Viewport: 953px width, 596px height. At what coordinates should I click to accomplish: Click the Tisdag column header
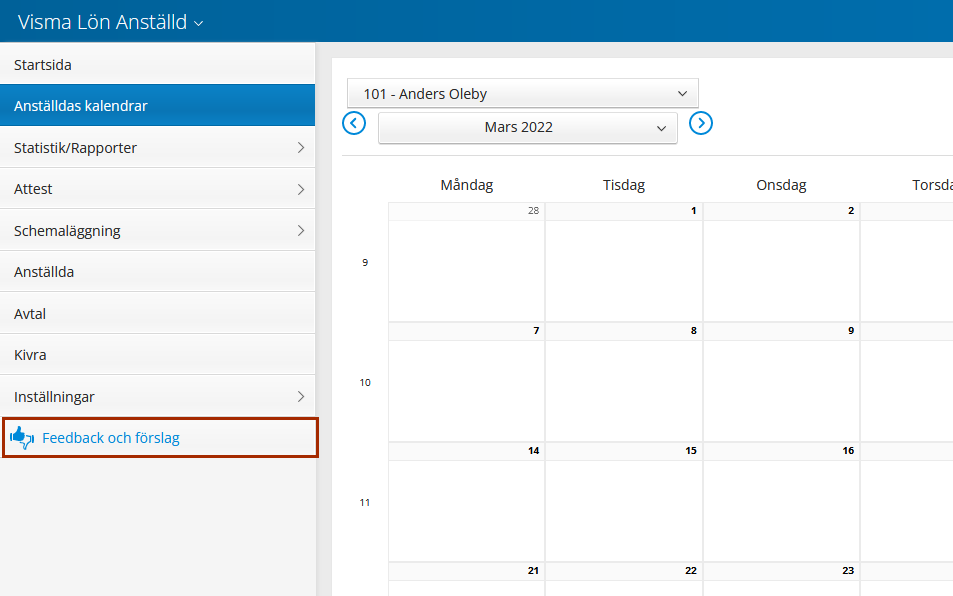[x=624, y=185]
